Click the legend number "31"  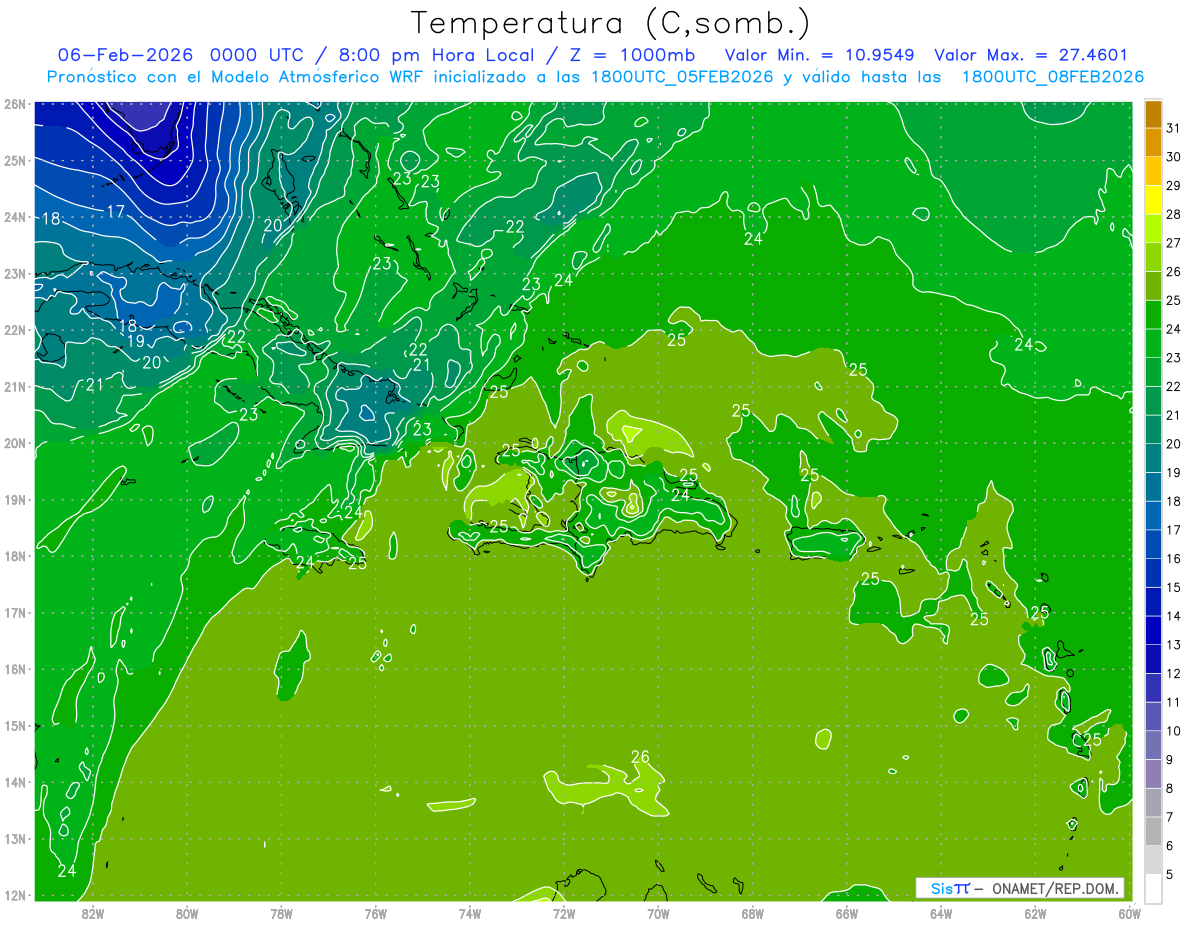(x=1174, y=128)
